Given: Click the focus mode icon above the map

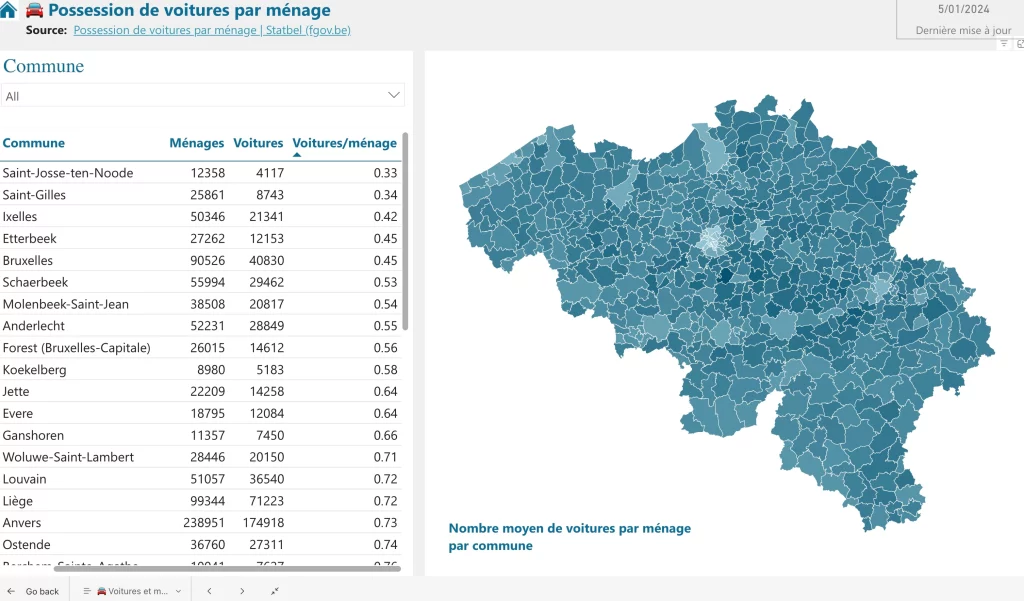Looking at the screenshot, I should point(1017,43).
